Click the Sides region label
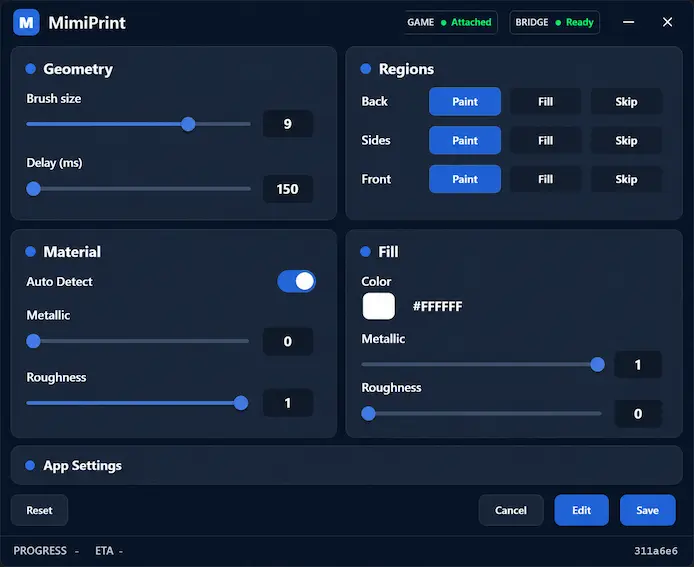This screenshot has height=567, width=694. pos(376,140)
